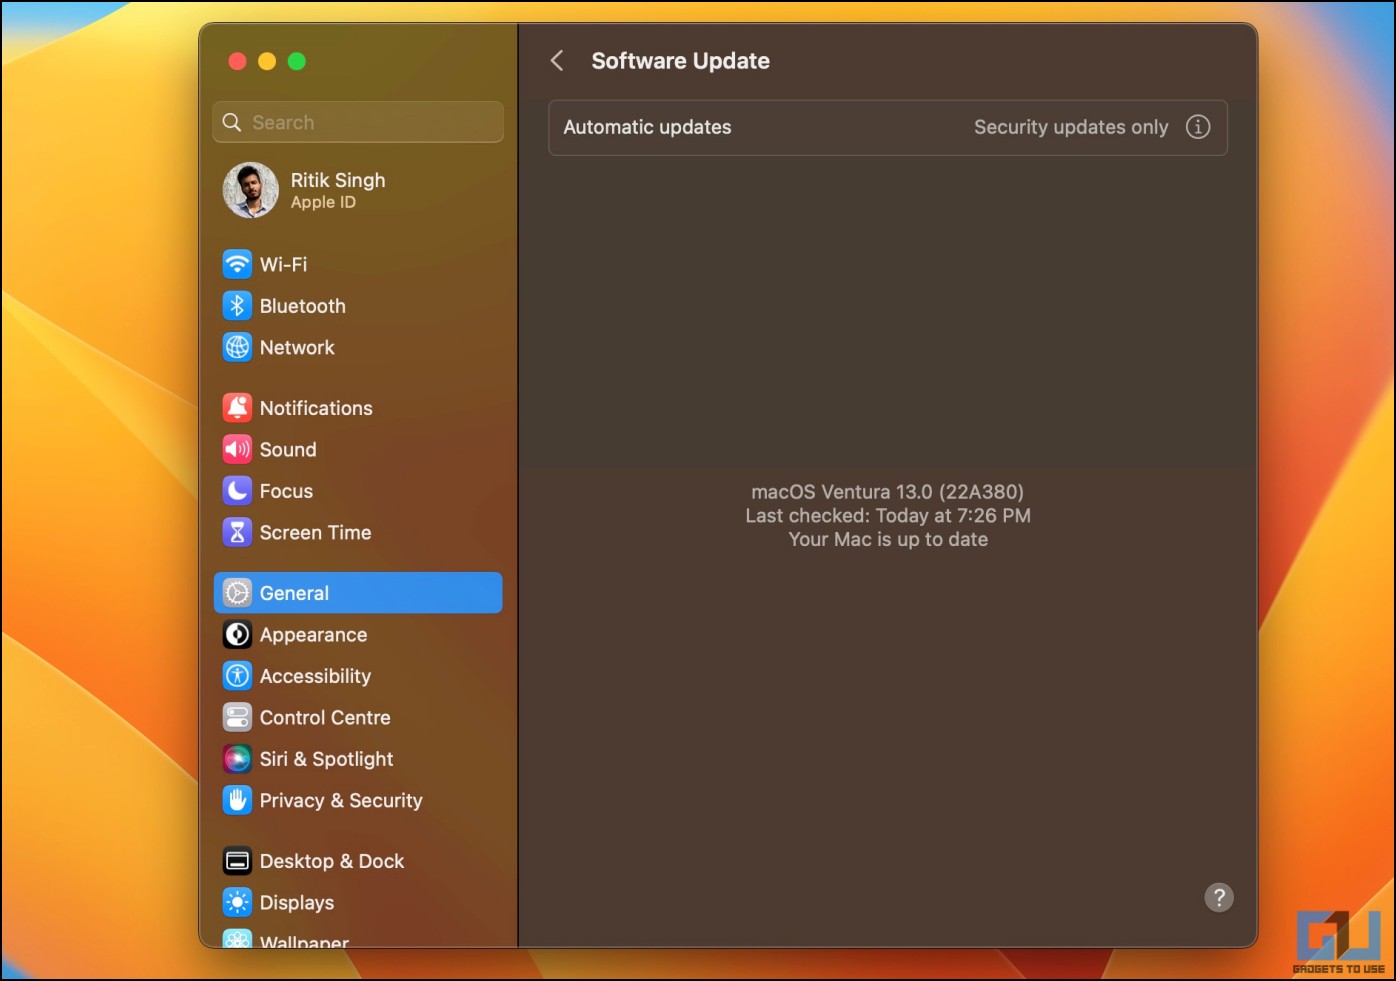Open Siri & Spotlight label

[x=326, y=759]
